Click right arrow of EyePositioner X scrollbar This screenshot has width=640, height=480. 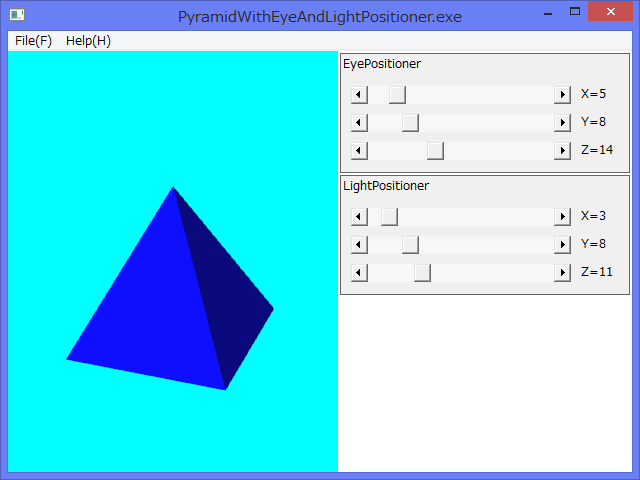pos(562,95)
